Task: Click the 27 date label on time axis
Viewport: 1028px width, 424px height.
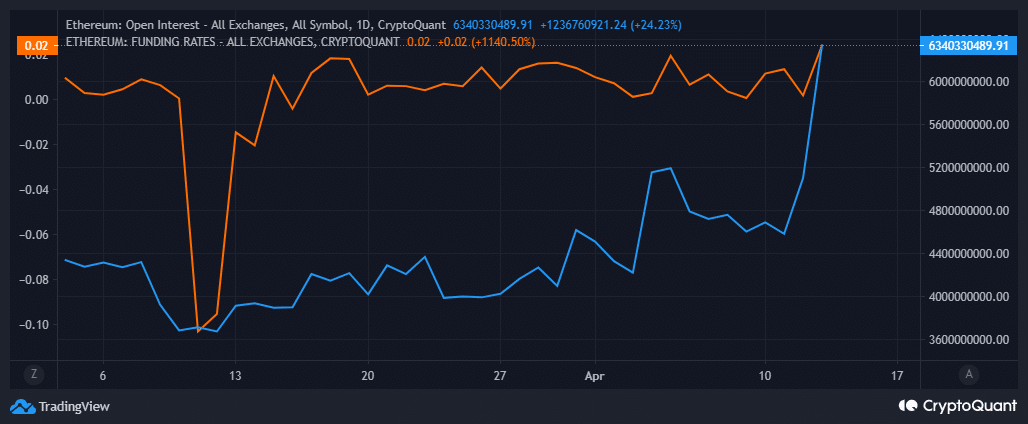Action: (500, 376)
